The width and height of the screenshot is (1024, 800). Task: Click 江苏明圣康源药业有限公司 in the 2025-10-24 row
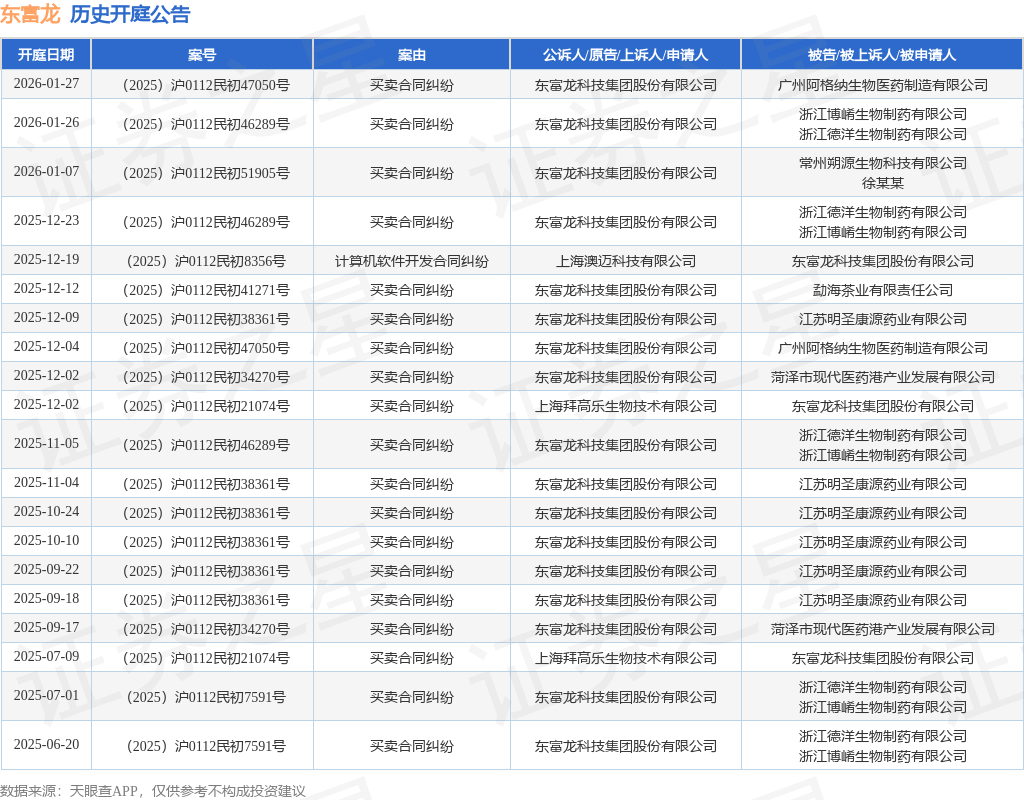883,513
